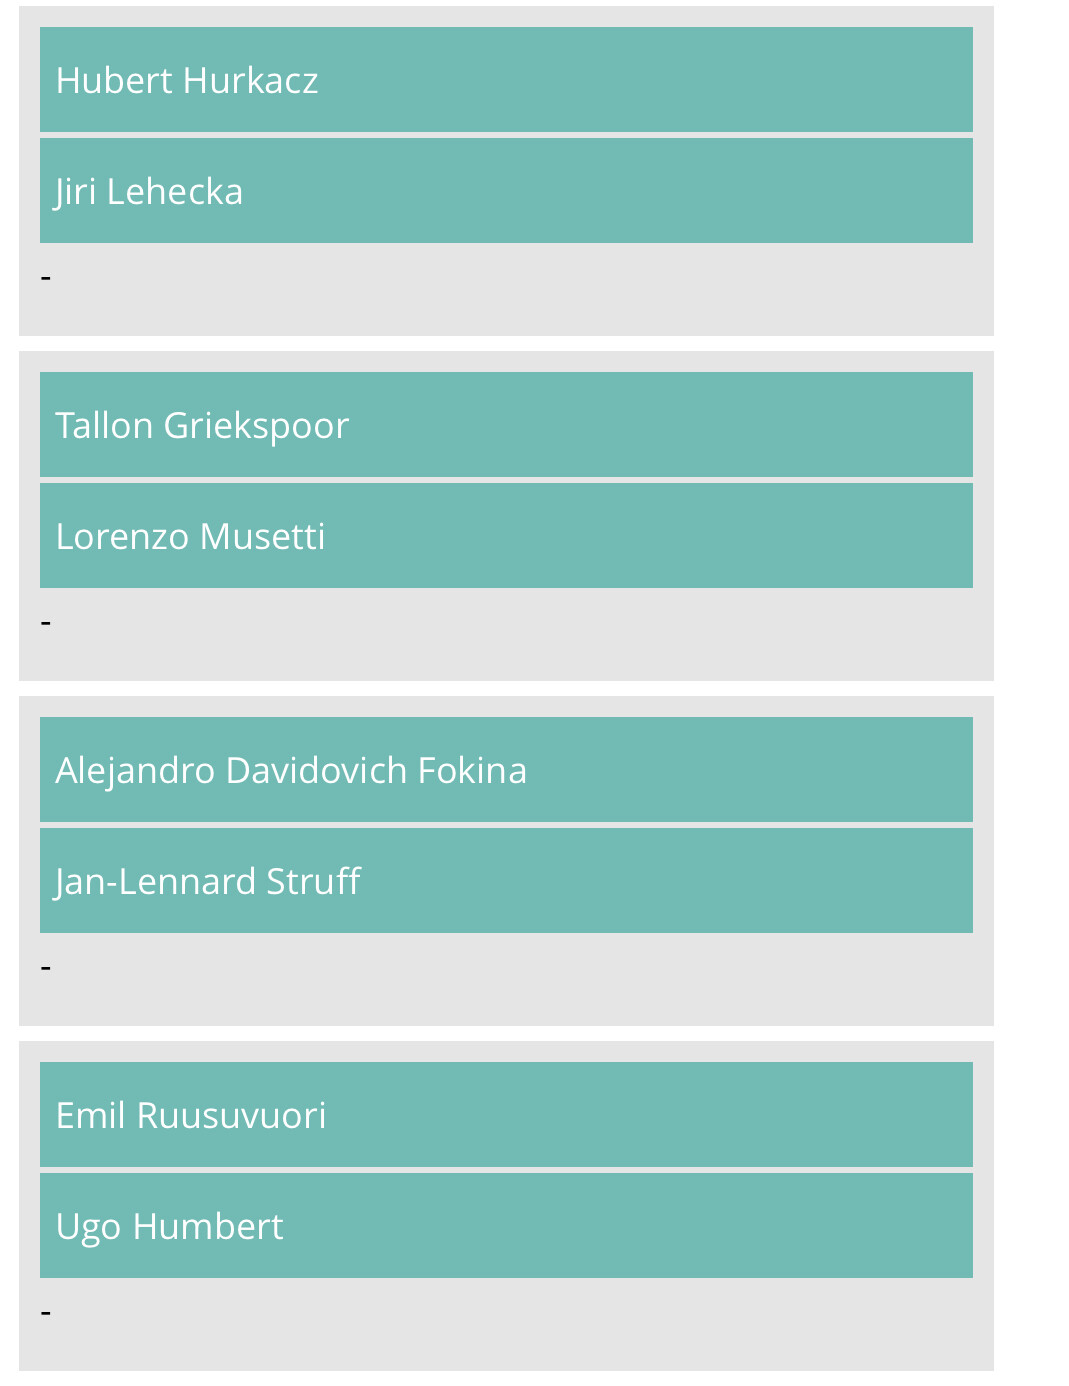Pick Ugo Humbert to win
The height and width of the screenshot is (1386, 1069).
(x=506, y=1226)
